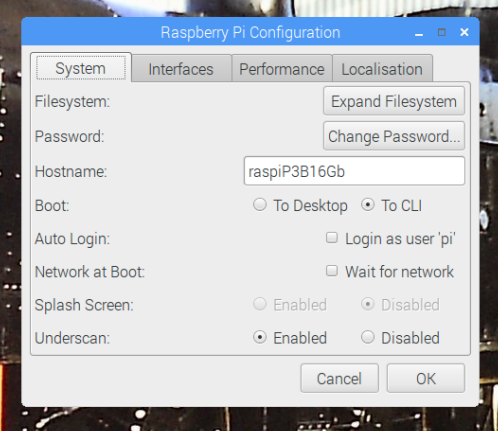Tick the Wait for network checkbox
498x431 pixels.
click(x=332, y=271)
